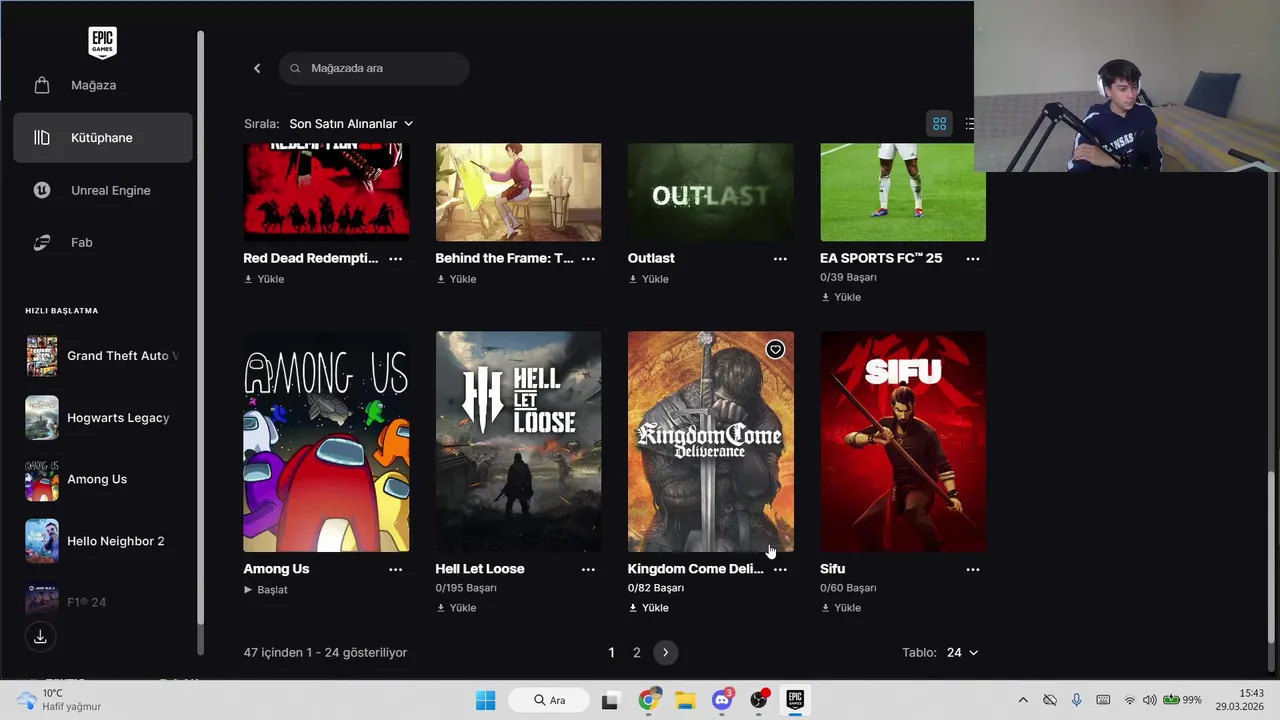Click the Mağazada ara search field
Image resolution: width=1280 pixels, height=720 pixels.
pos(374,68)
